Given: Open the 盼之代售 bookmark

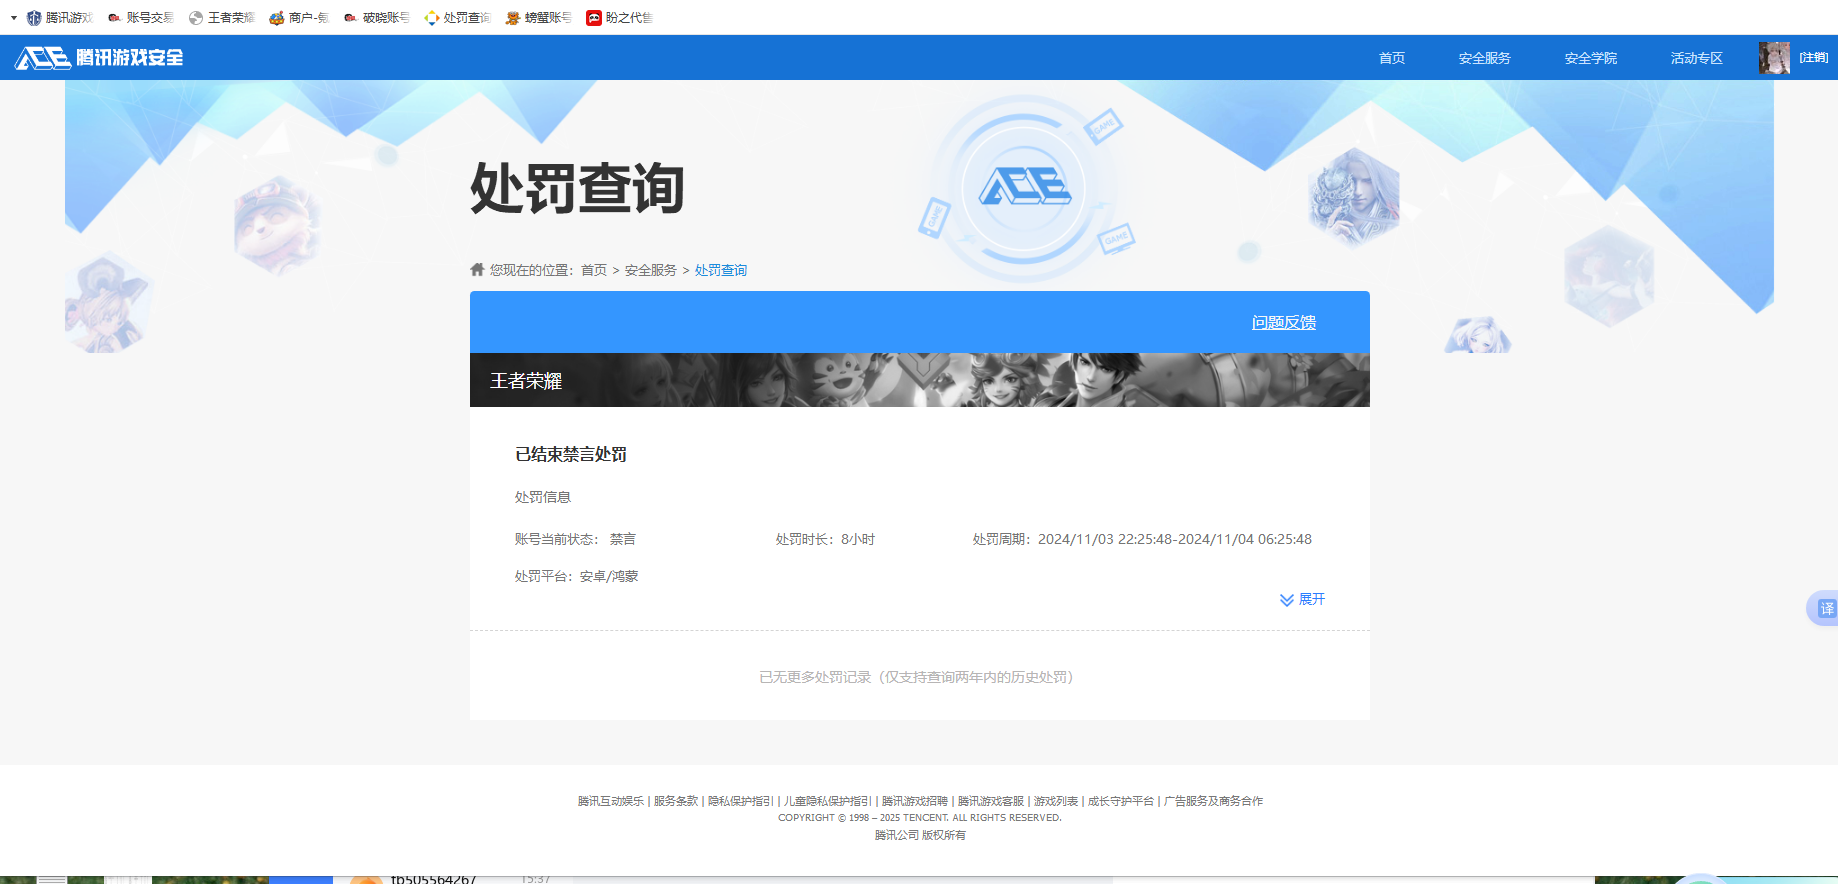Looking at the screenshot, I should click(619, 18).
